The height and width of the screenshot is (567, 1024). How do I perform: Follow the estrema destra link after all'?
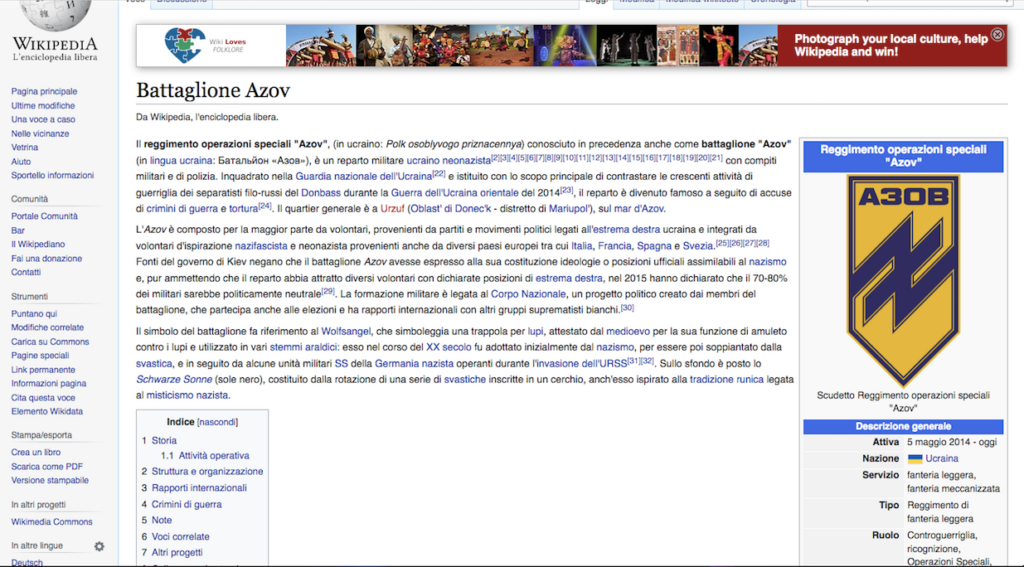[x=626, y=230]
